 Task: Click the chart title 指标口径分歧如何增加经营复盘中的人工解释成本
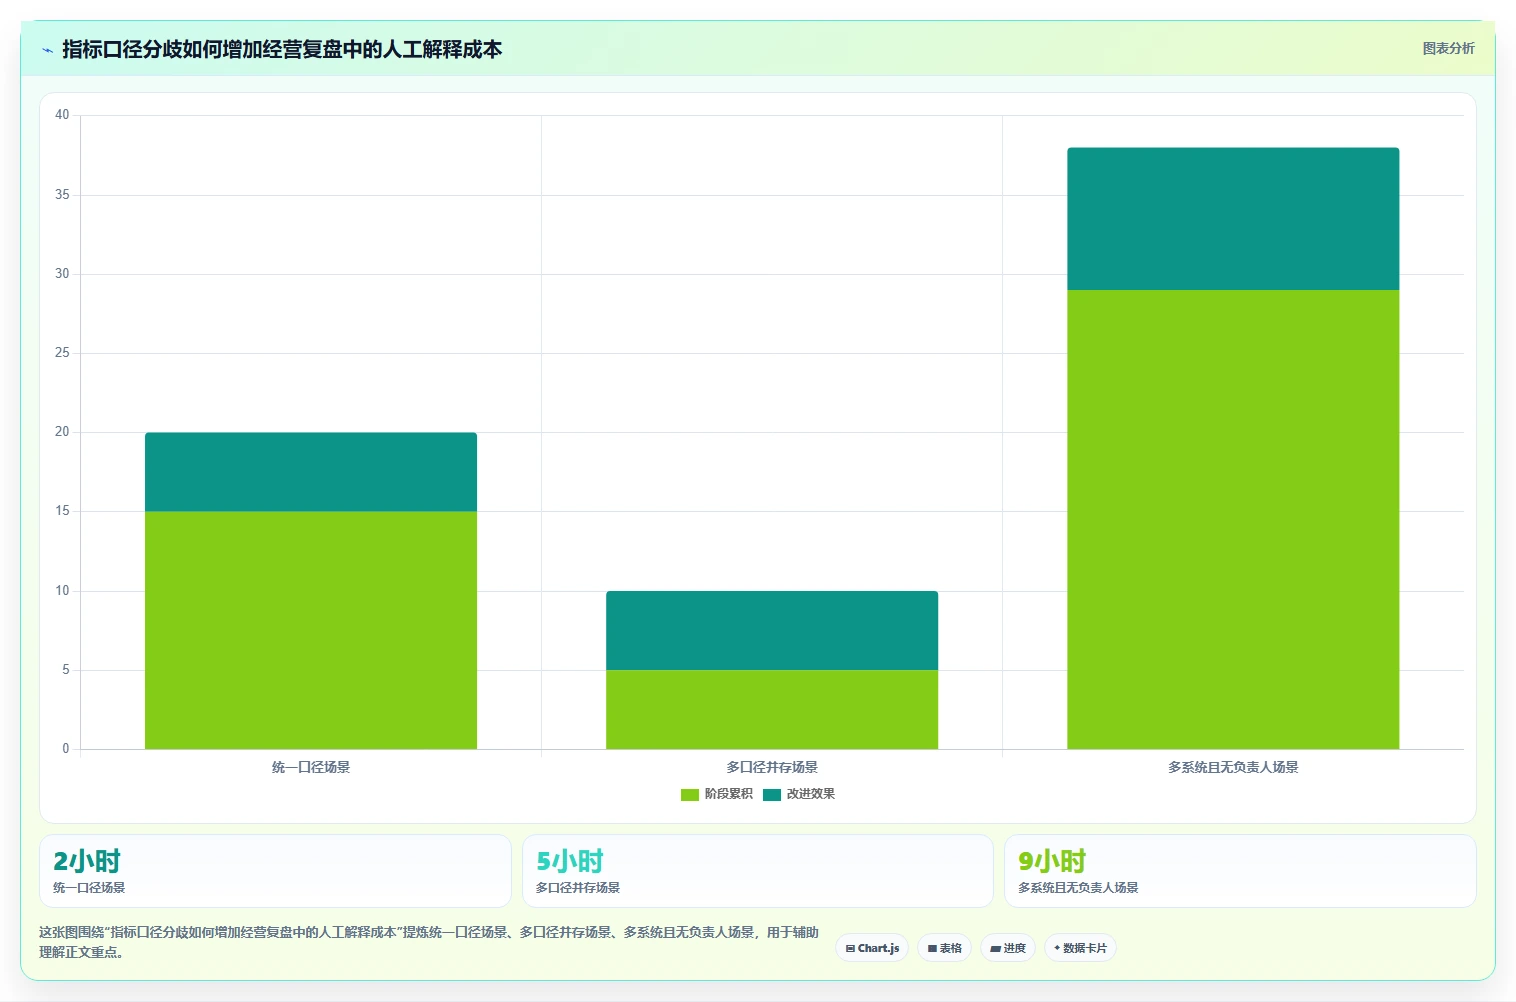(282, 49)
